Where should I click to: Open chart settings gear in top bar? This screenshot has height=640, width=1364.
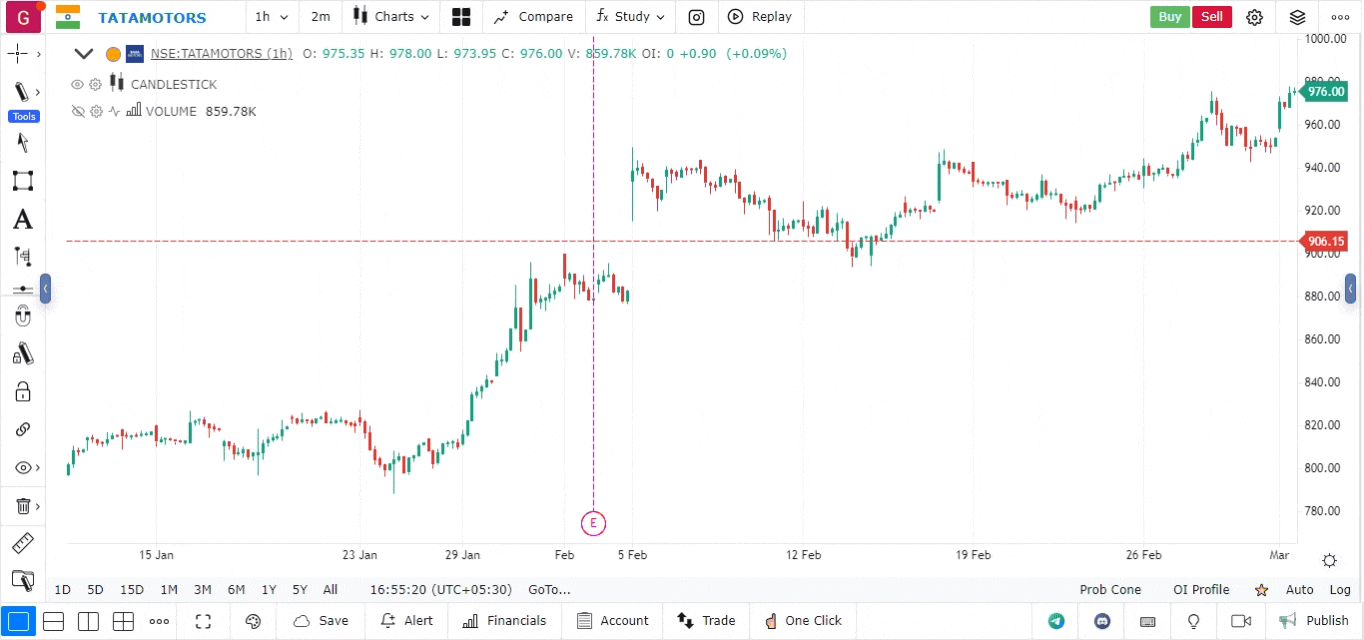[1254, 17]
